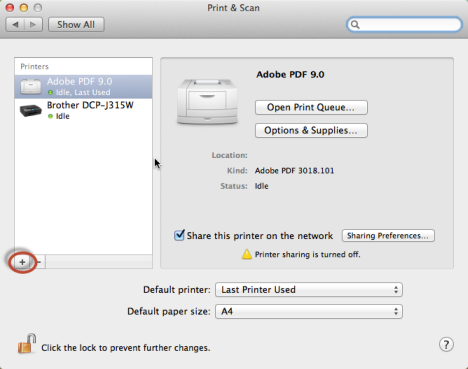Click the 'Print & Scan' window title
The height and width of the screenshot is (369, 468).
coord(233,8)
